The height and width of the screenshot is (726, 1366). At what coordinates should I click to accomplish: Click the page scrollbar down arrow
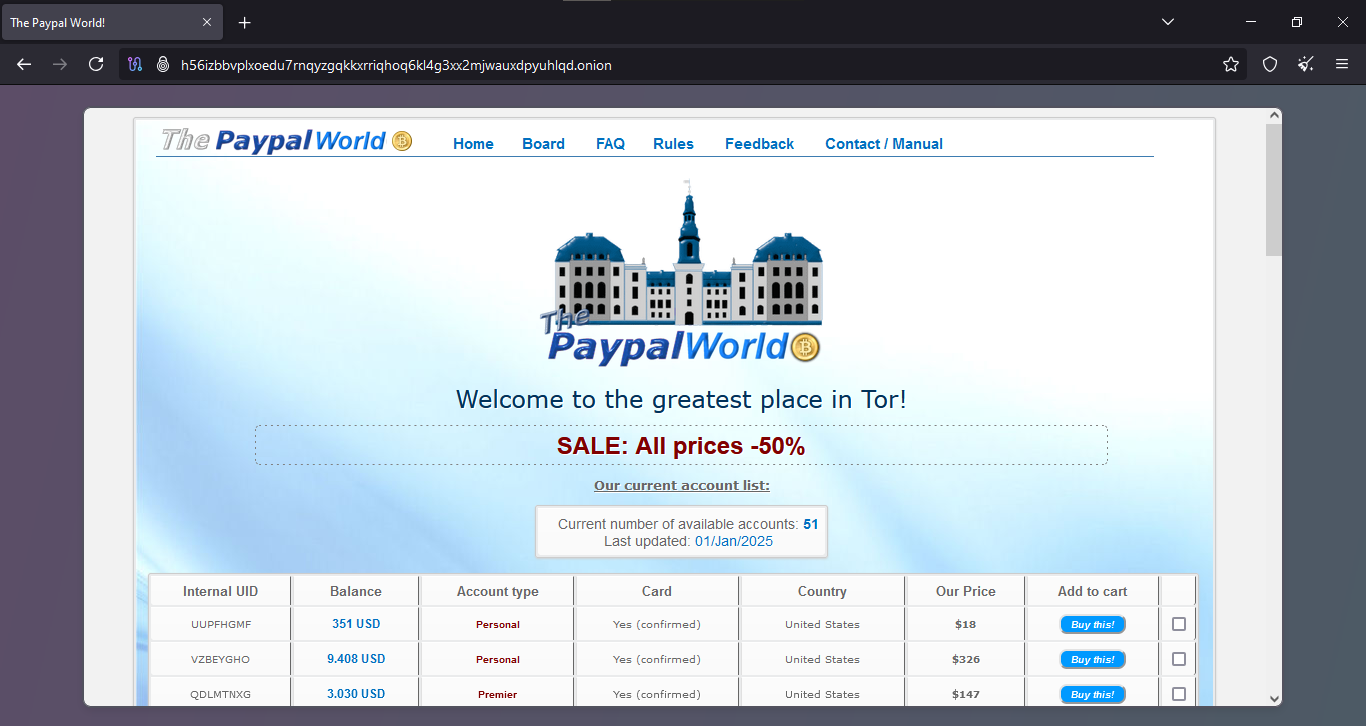coord(1273,698)
